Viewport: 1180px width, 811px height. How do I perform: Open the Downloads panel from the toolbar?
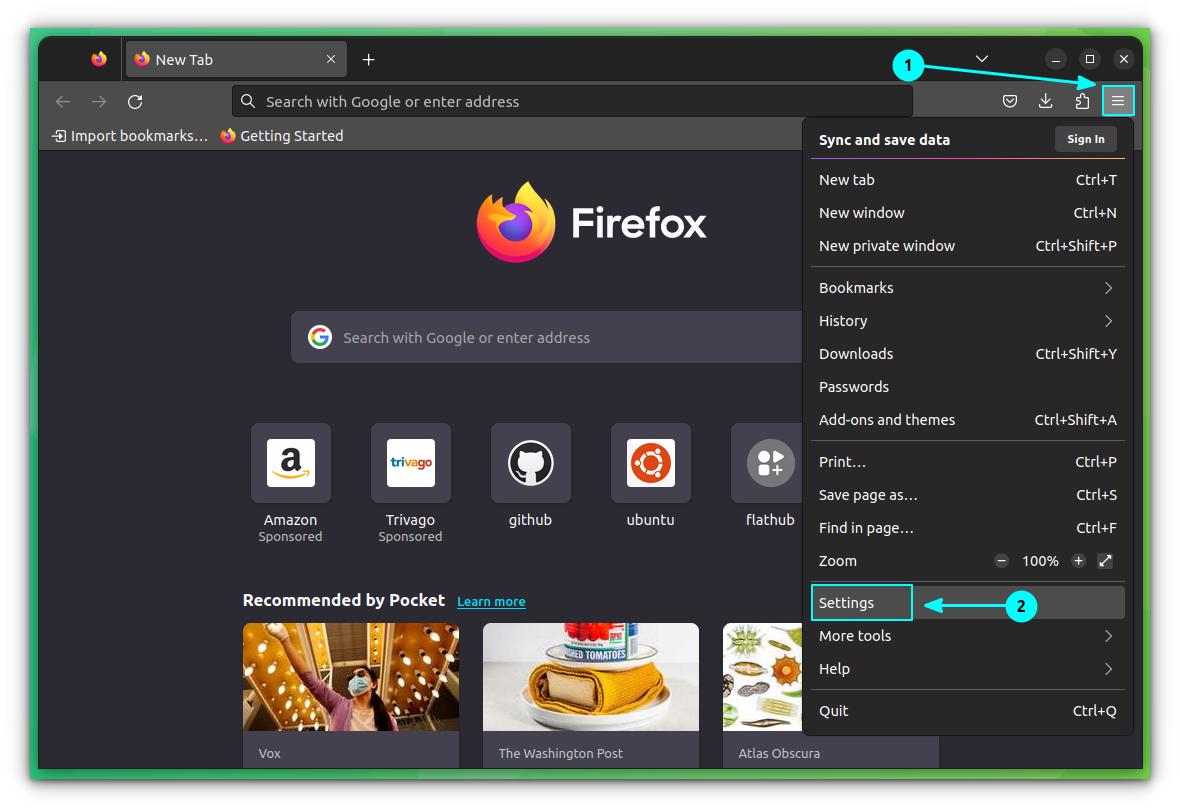(1046, 100)
